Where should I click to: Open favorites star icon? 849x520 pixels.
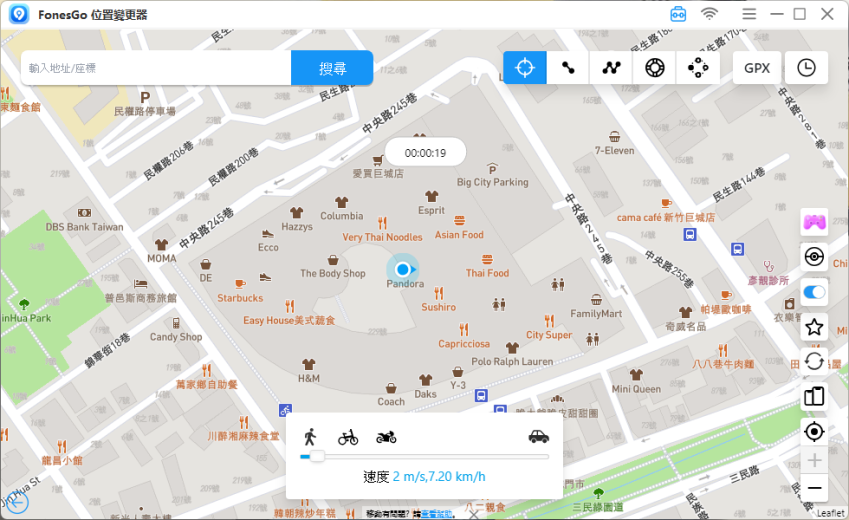coord(814,327)
